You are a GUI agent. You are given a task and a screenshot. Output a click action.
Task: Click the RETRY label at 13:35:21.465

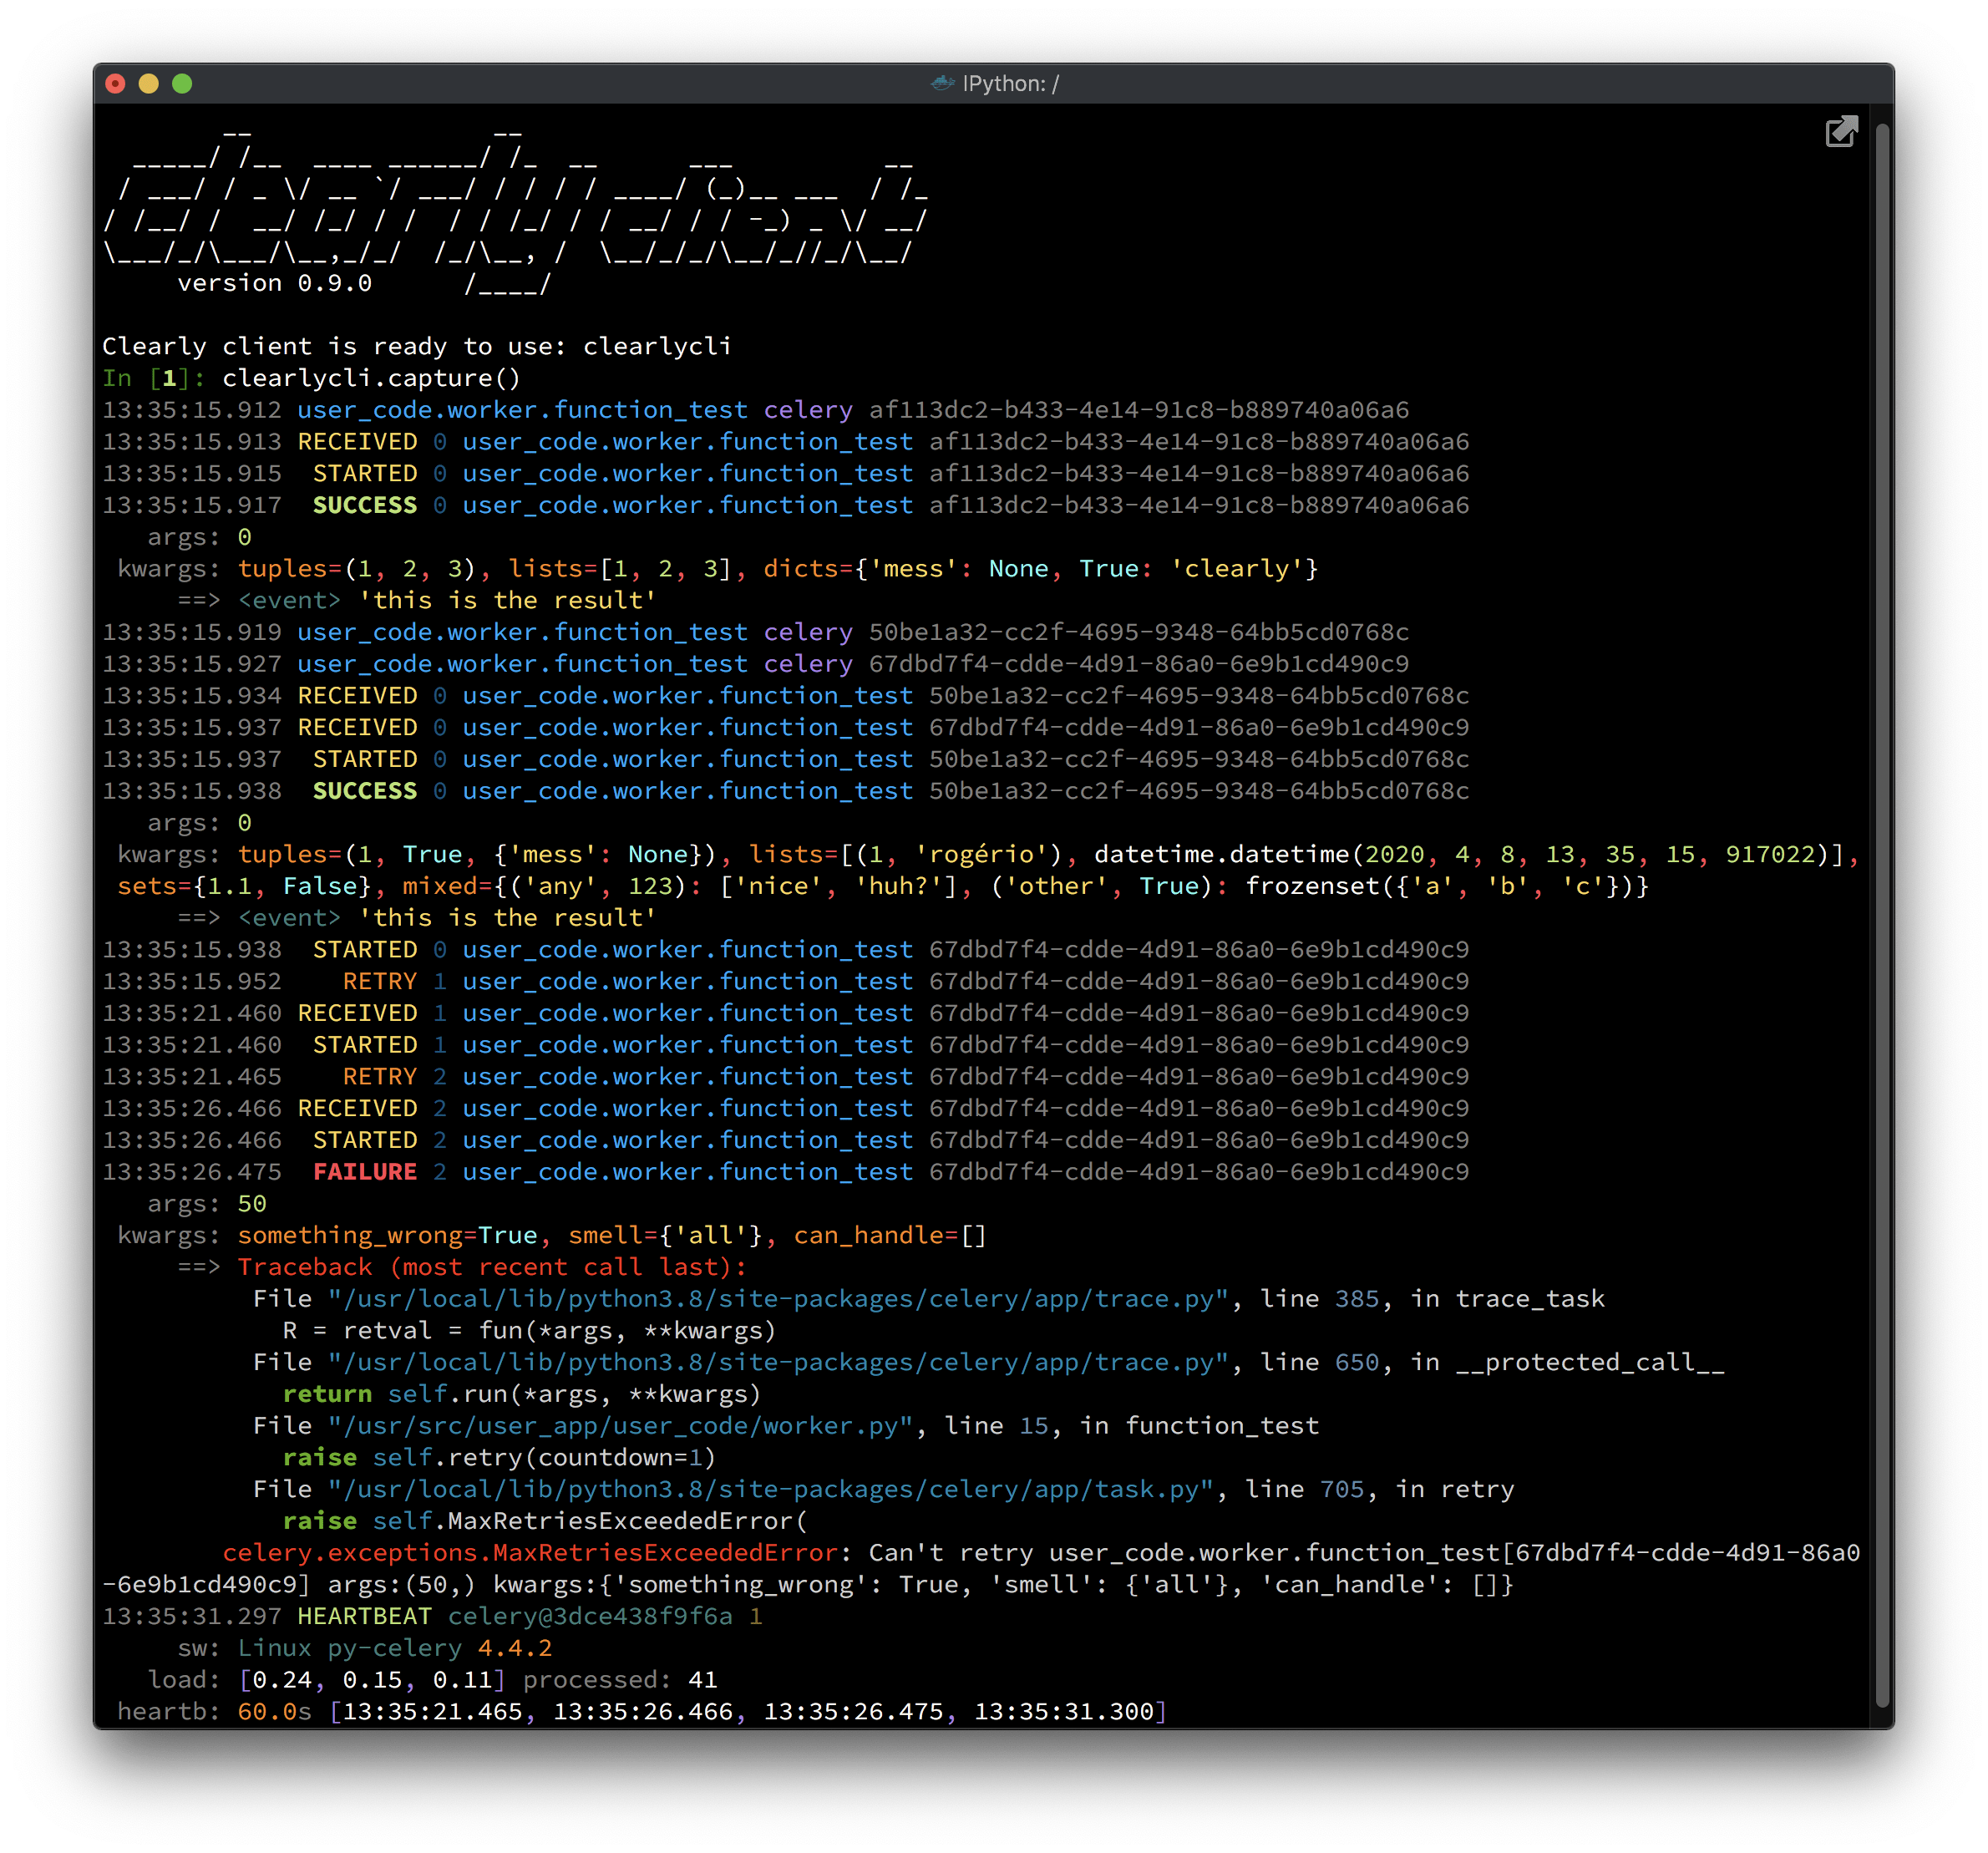tap(380, 1076)
